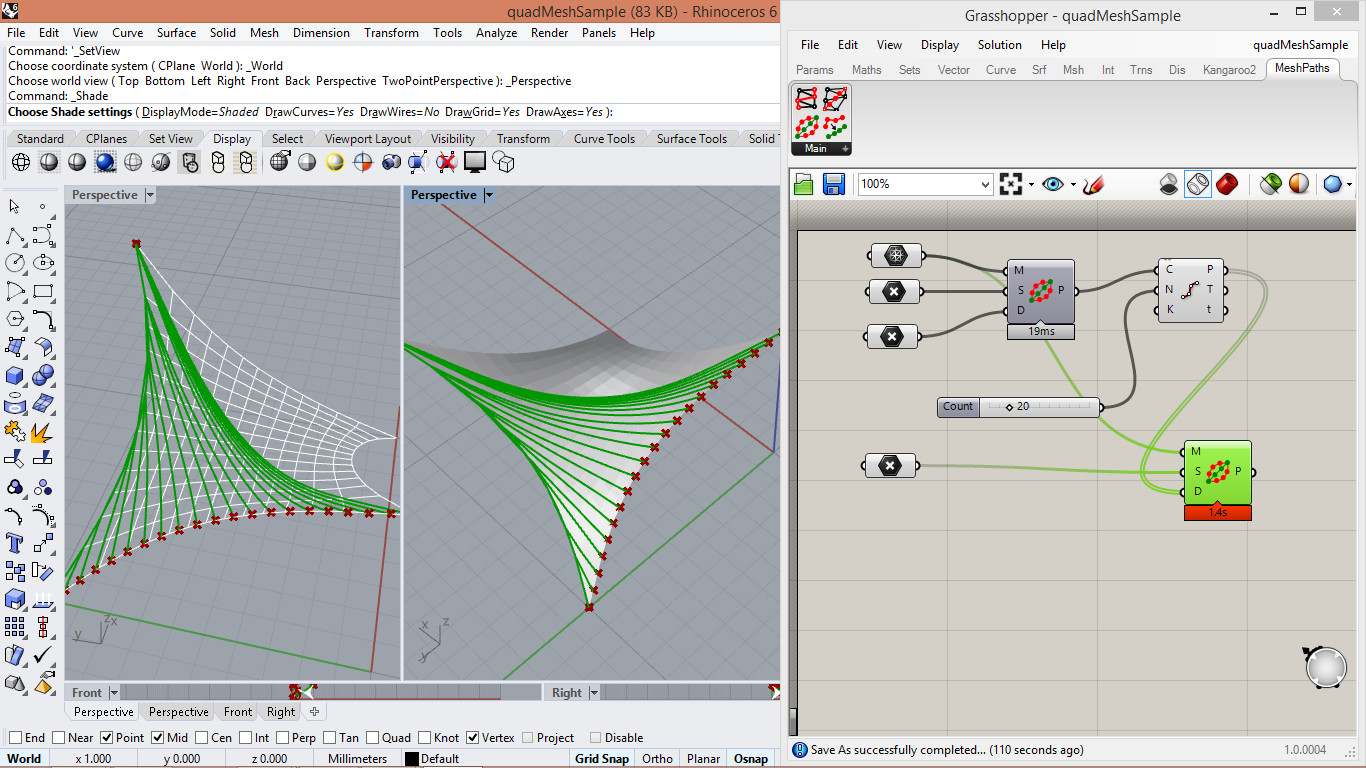Click the Millimeters units status pane
Screen dimensions: 1366x768
357,759
